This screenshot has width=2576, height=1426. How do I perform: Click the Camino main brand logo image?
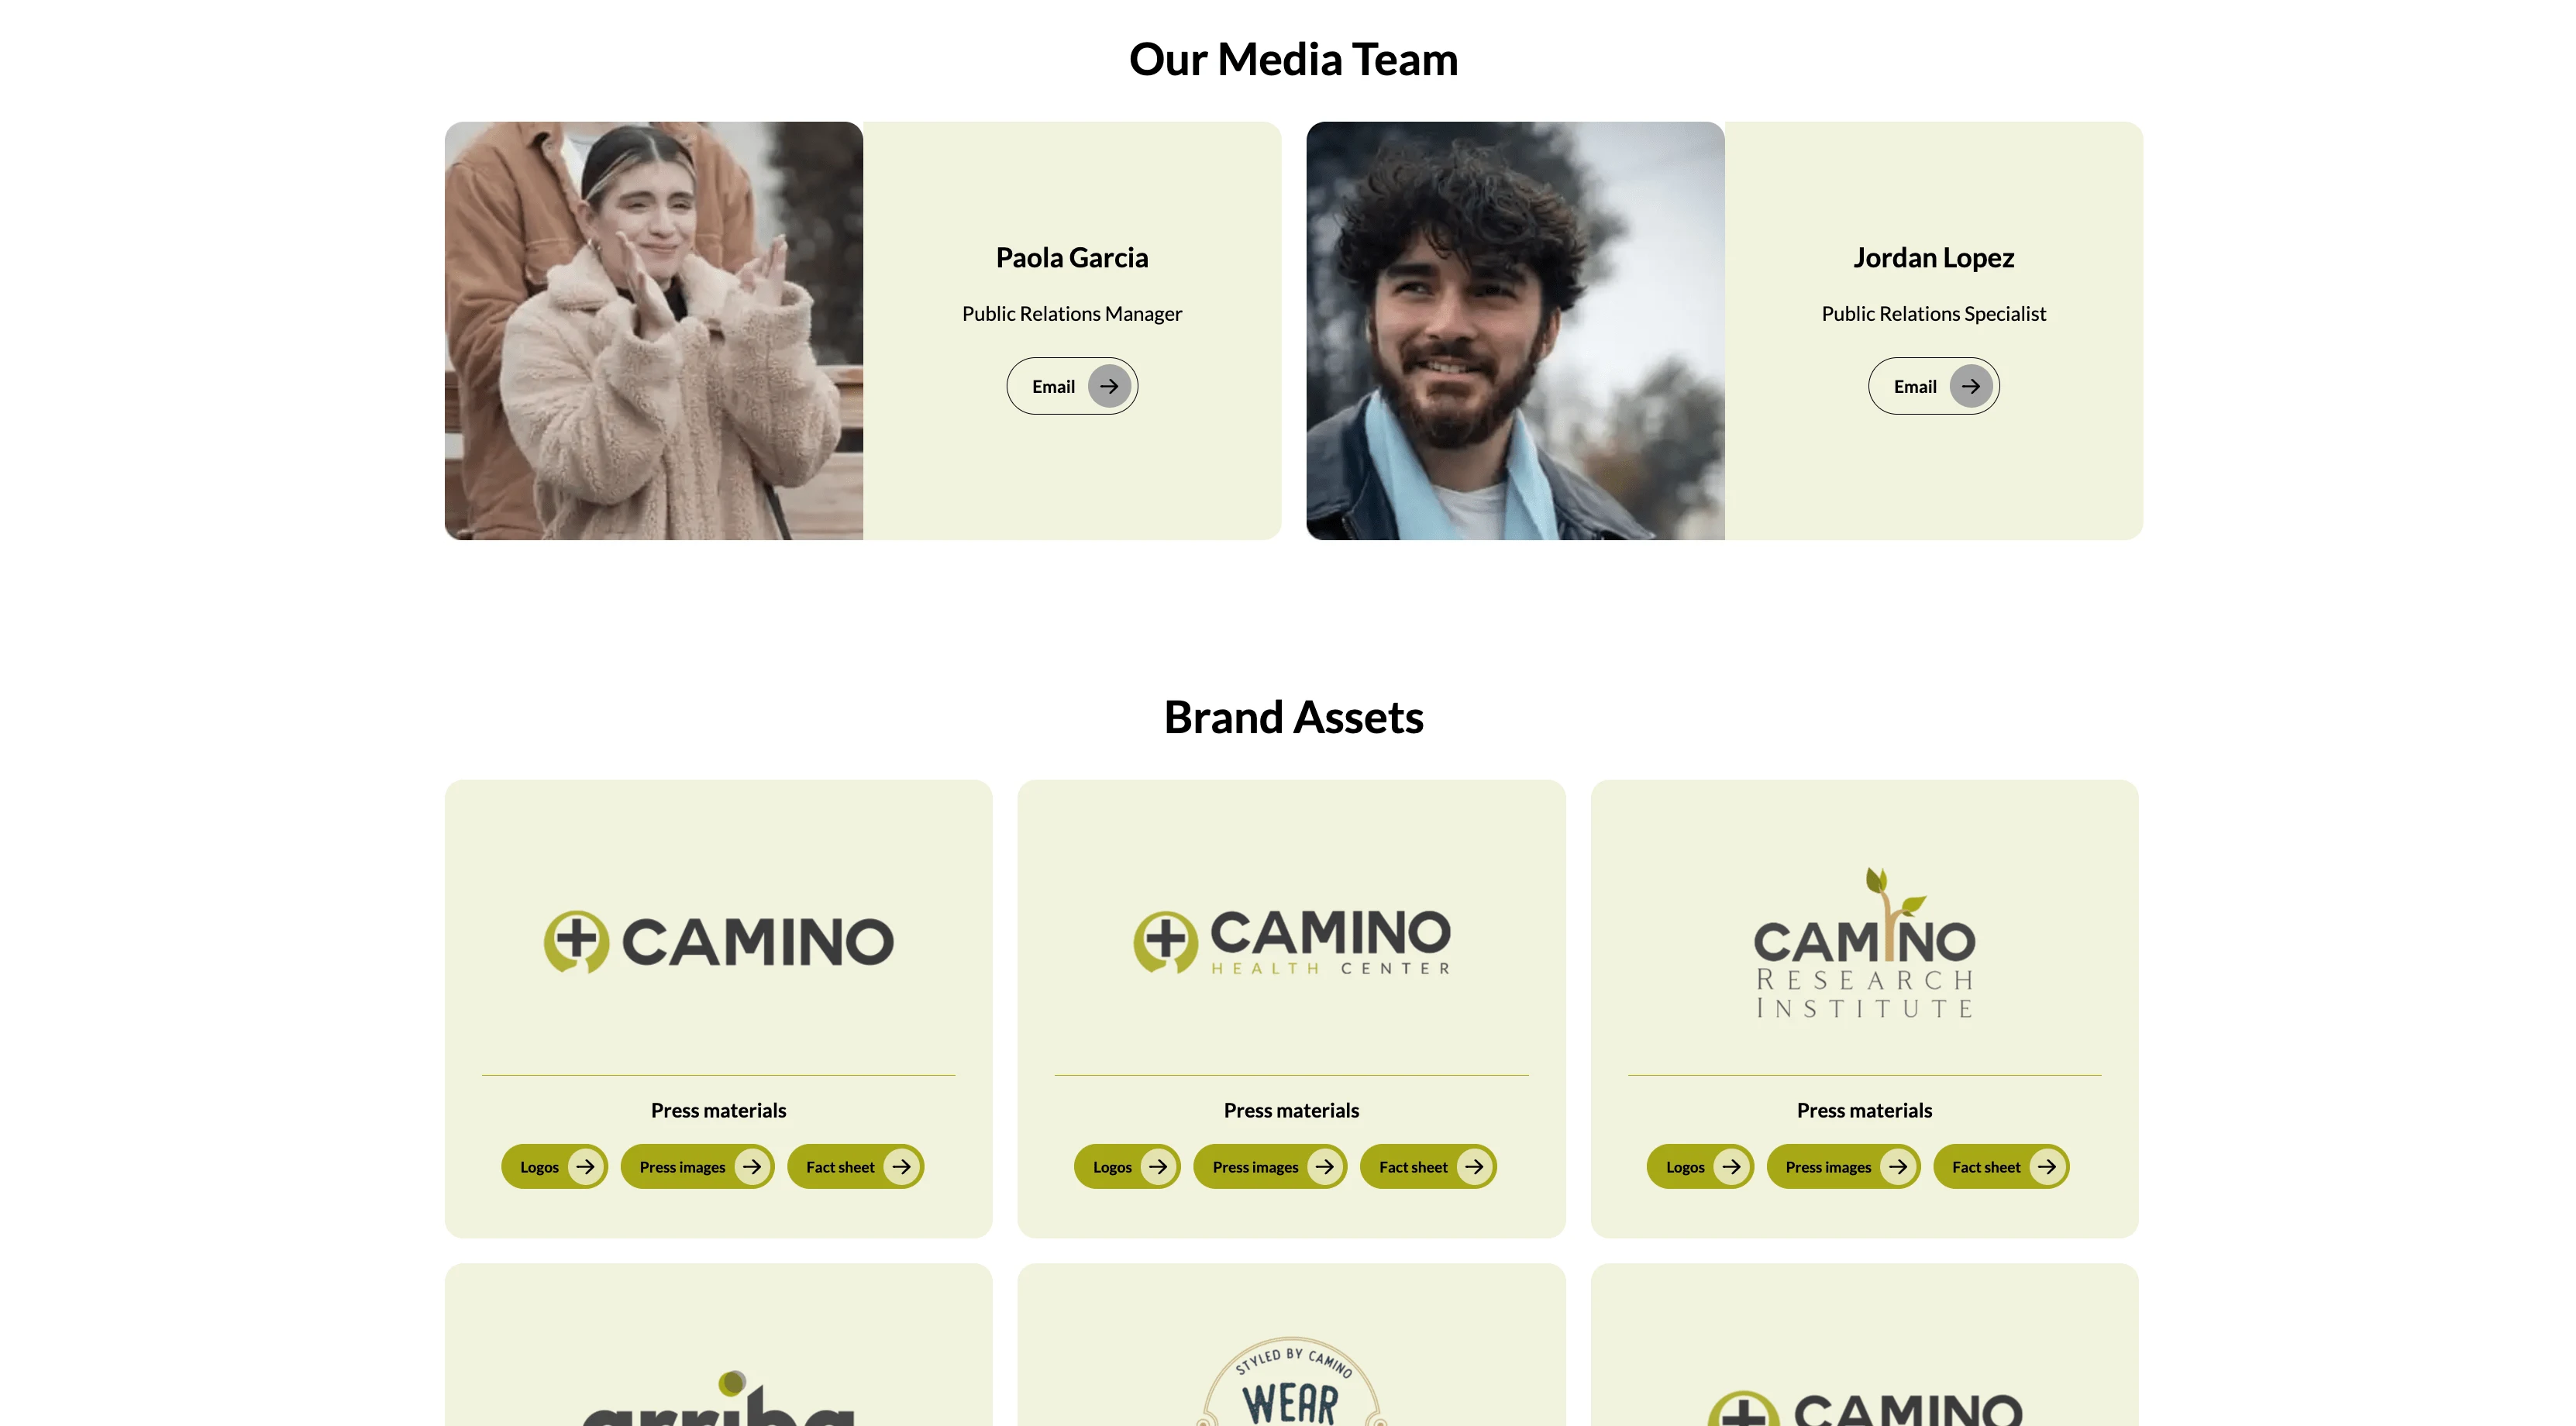pos(718,941)
